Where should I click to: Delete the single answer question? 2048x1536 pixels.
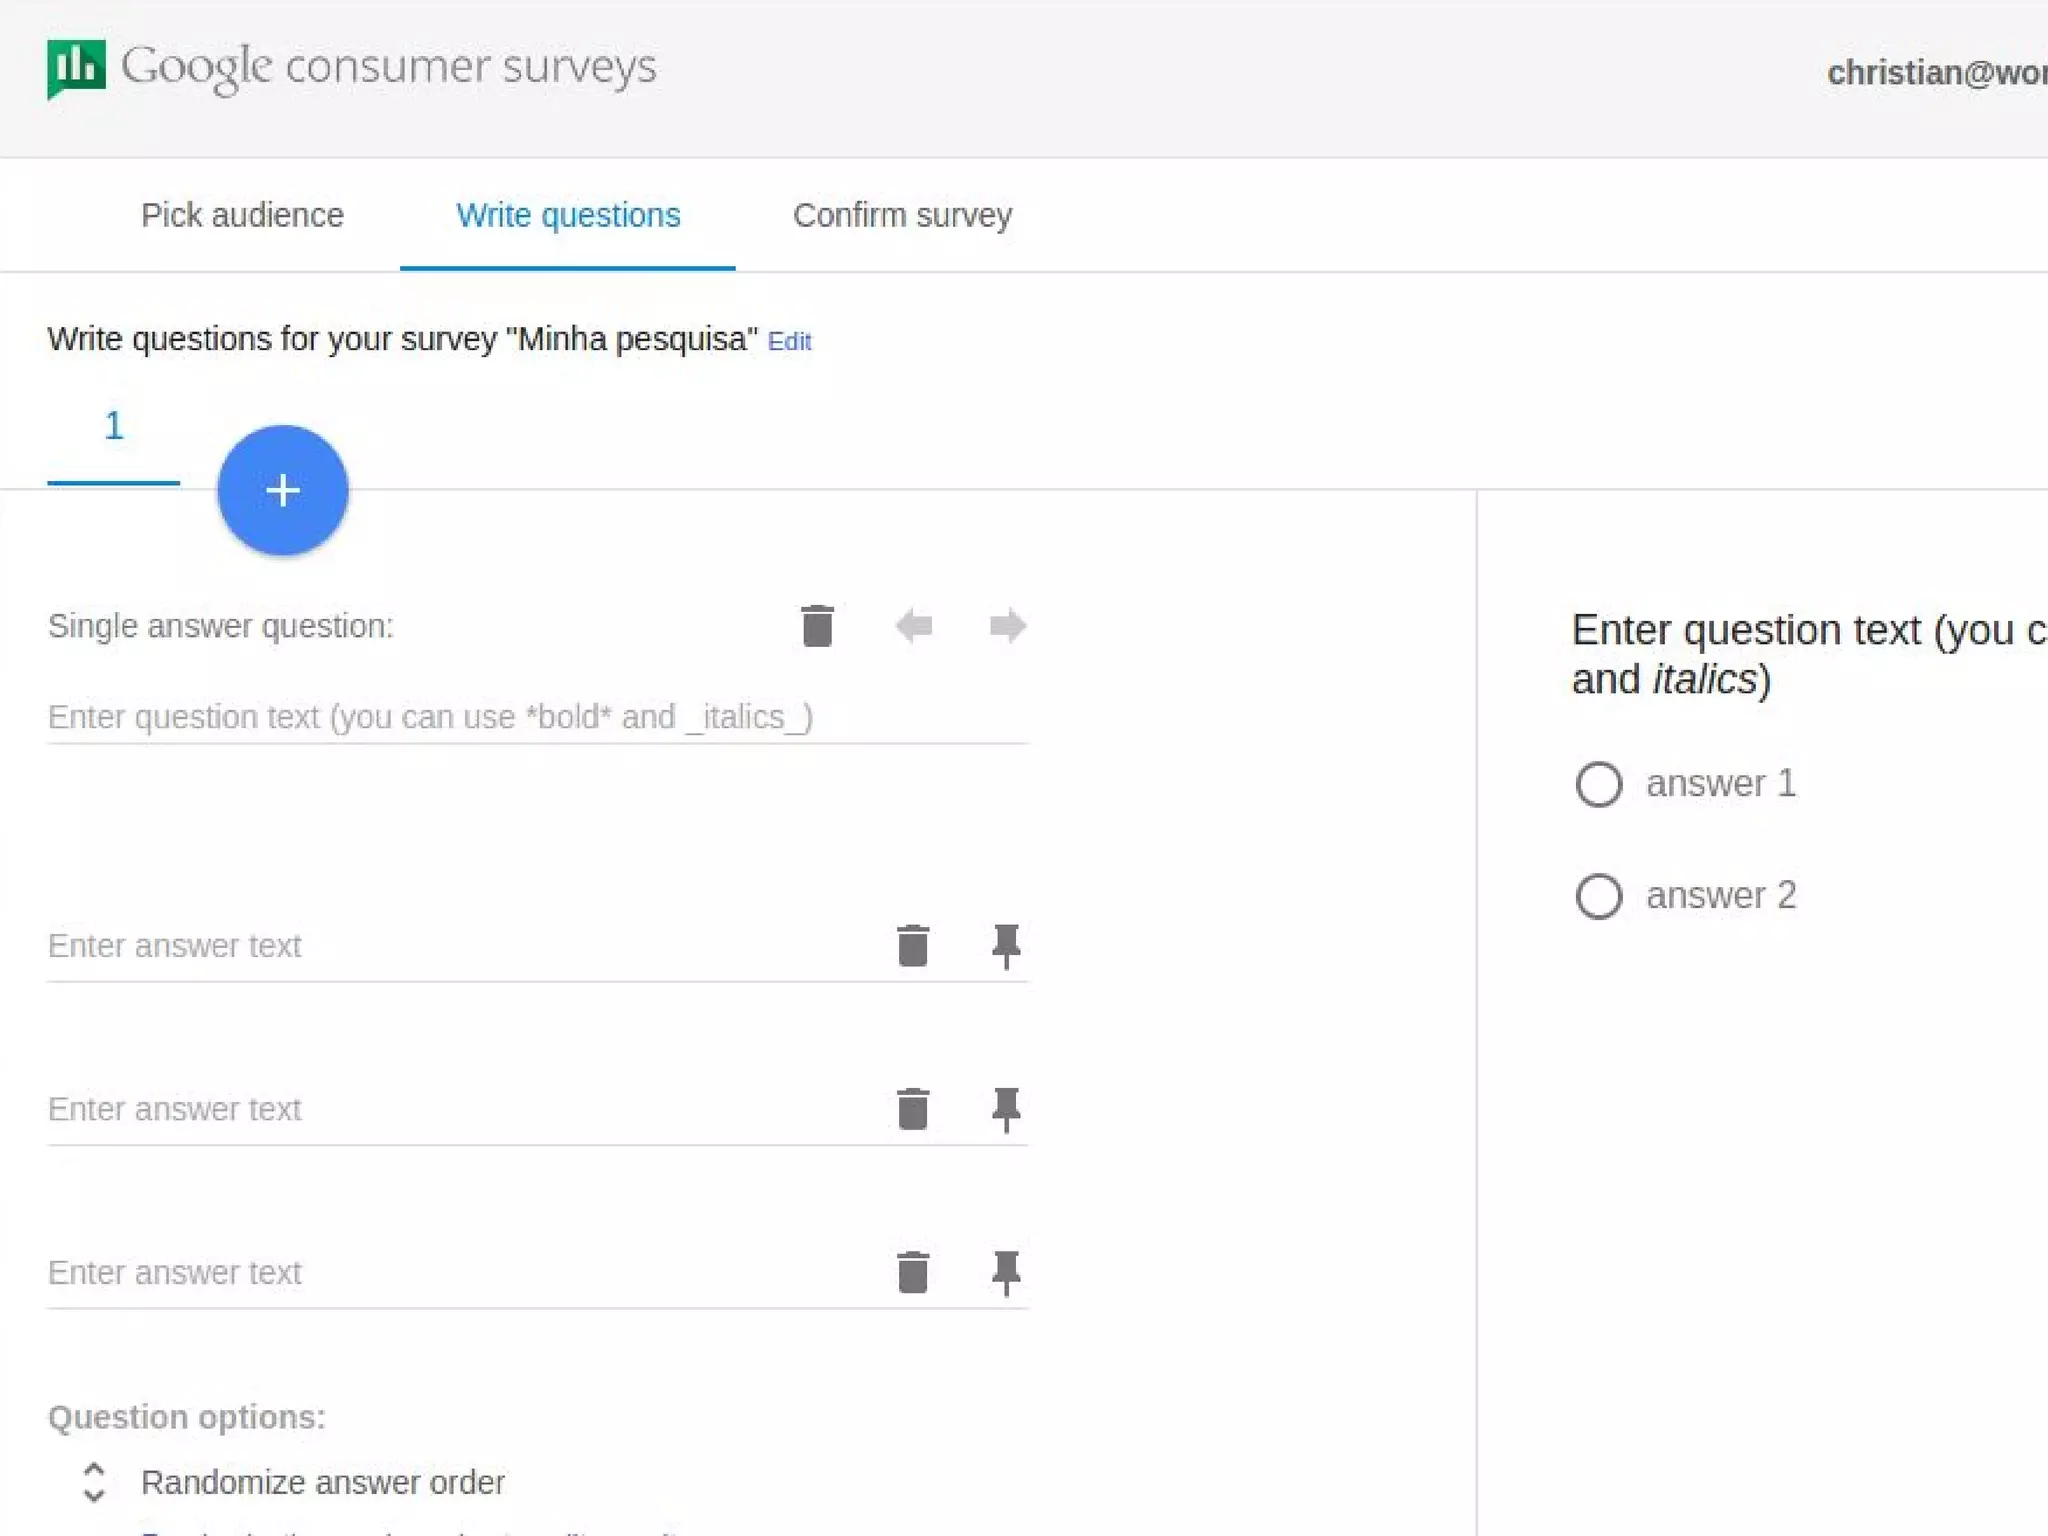(817, 627)
